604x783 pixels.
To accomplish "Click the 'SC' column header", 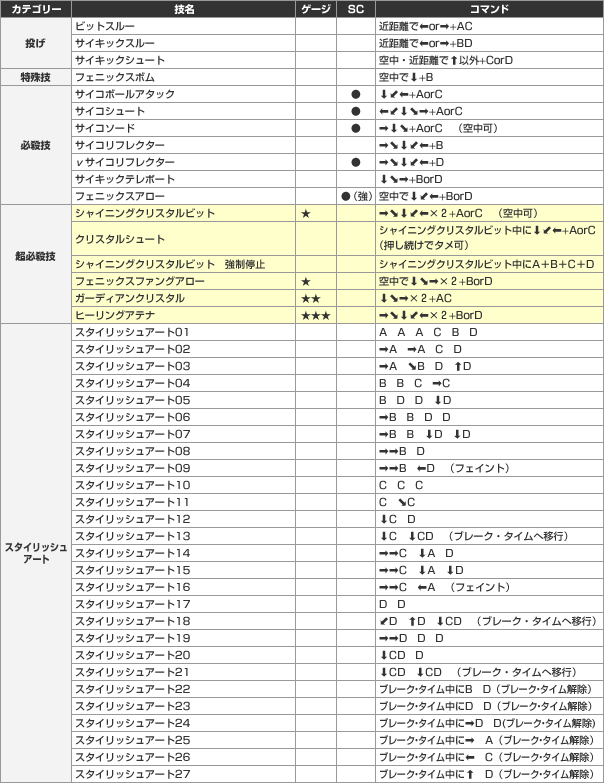I will coord(356,9).
